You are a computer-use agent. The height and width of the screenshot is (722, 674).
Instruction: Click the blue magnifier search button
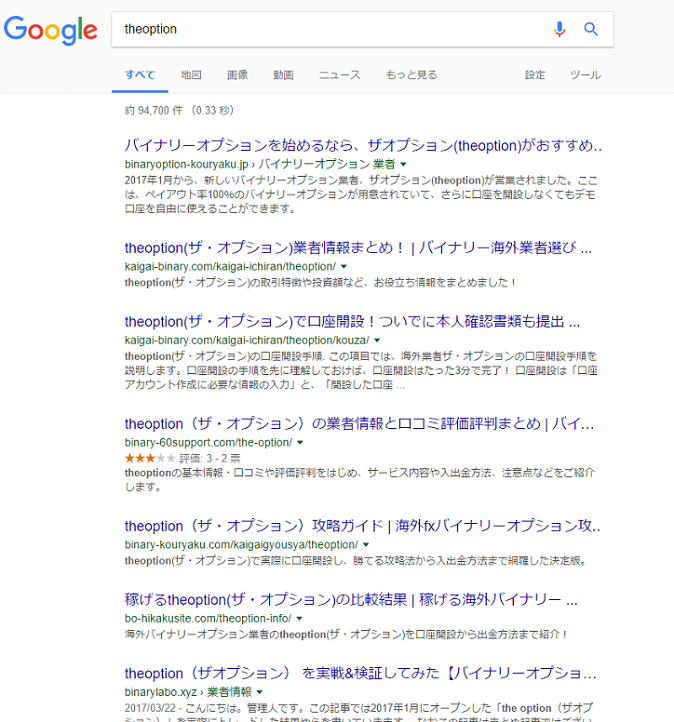coord(591,29)
